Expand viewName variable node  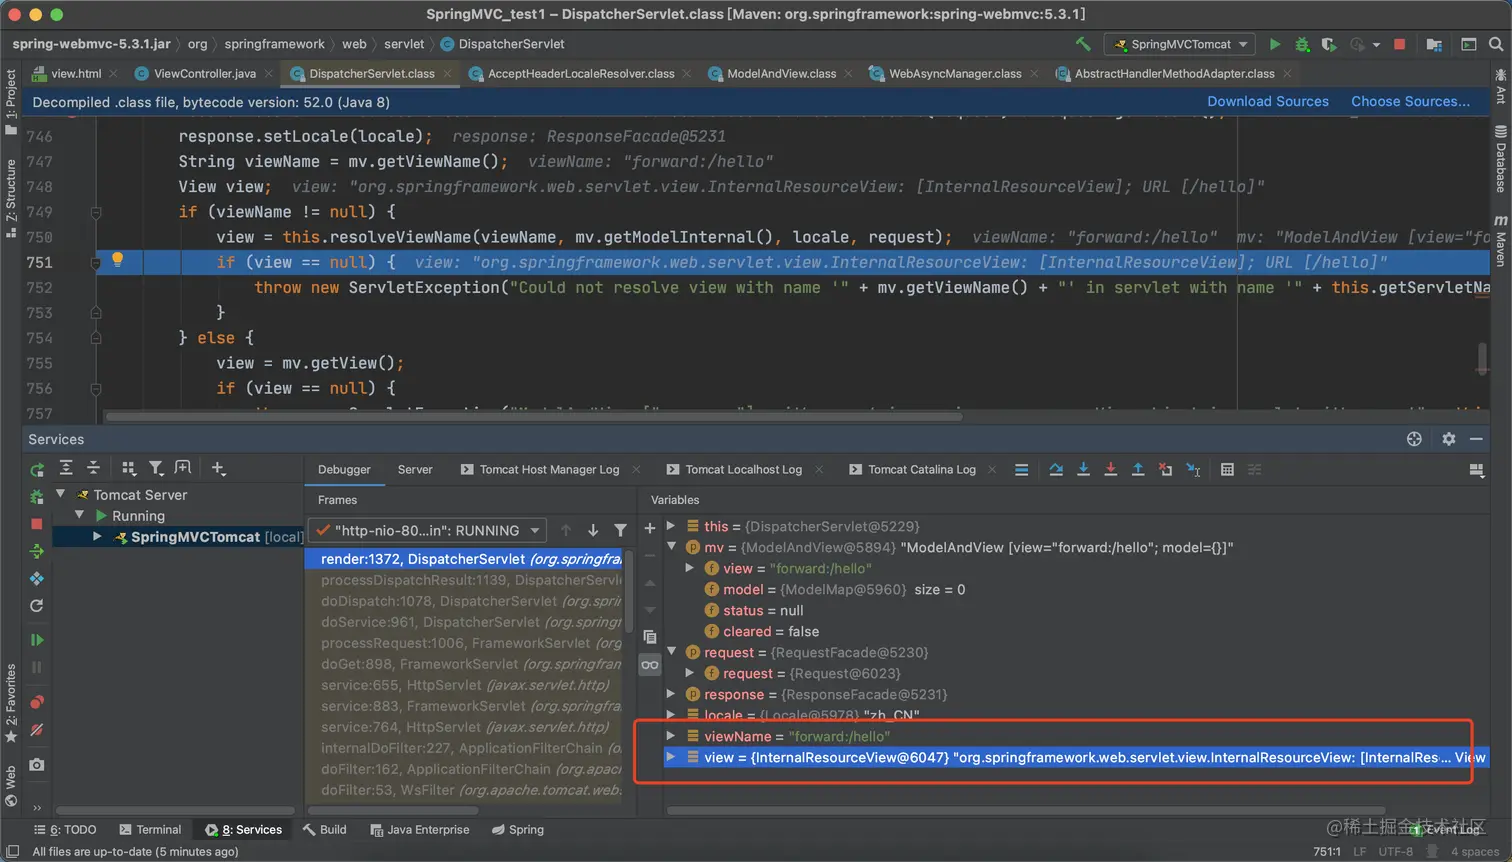tap(671, 736)
